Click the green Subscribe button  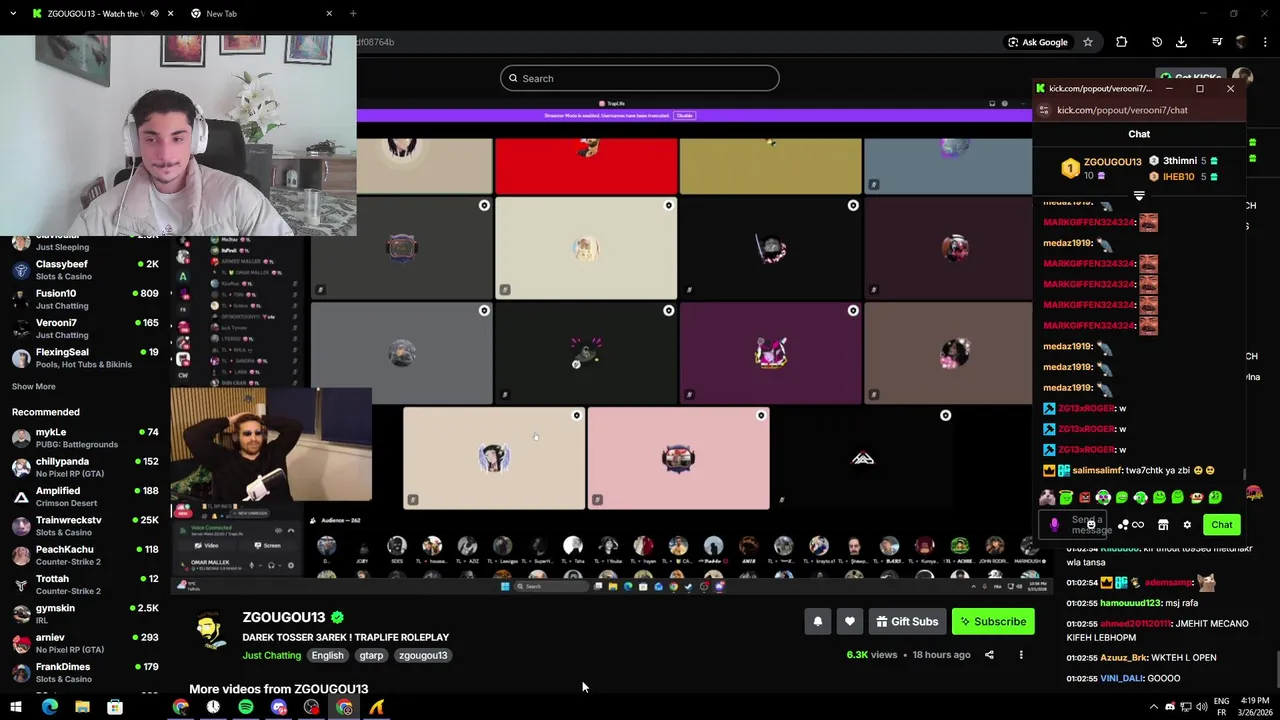pyautogui.click(x=993, y=622)
